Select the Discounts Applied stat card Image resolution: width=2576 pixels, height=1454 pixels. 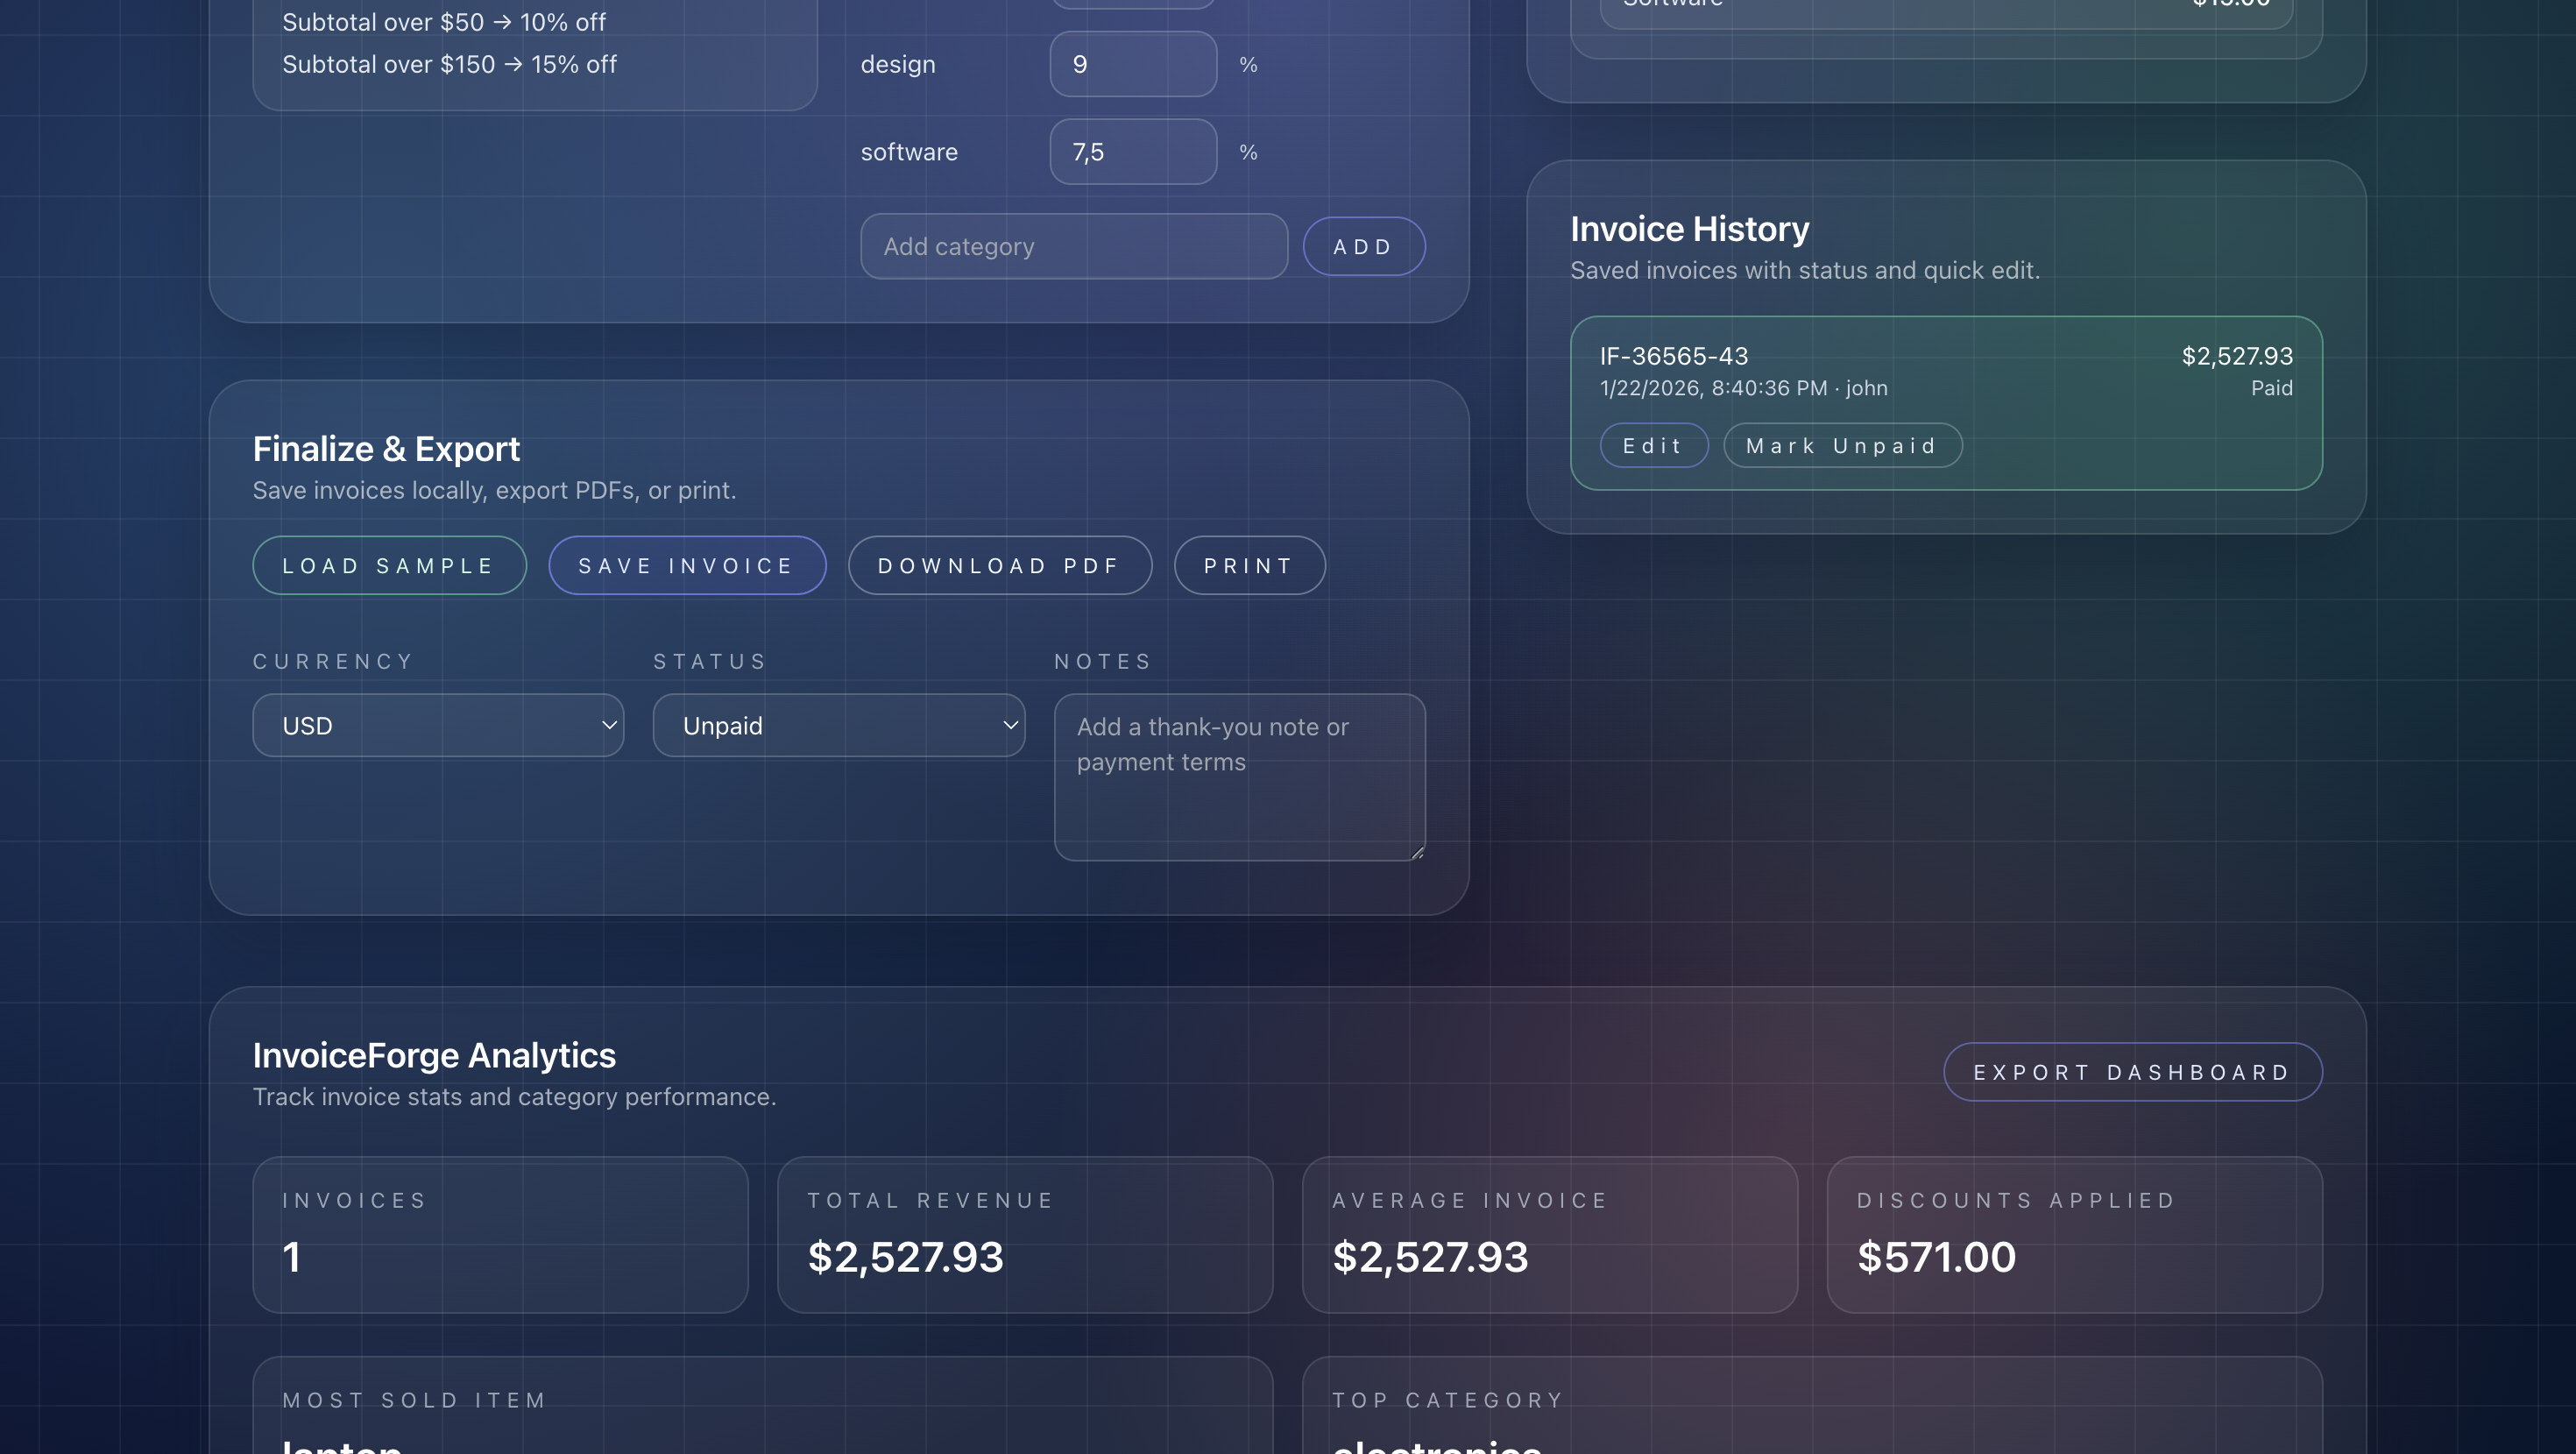[x=2073, y=1235]
